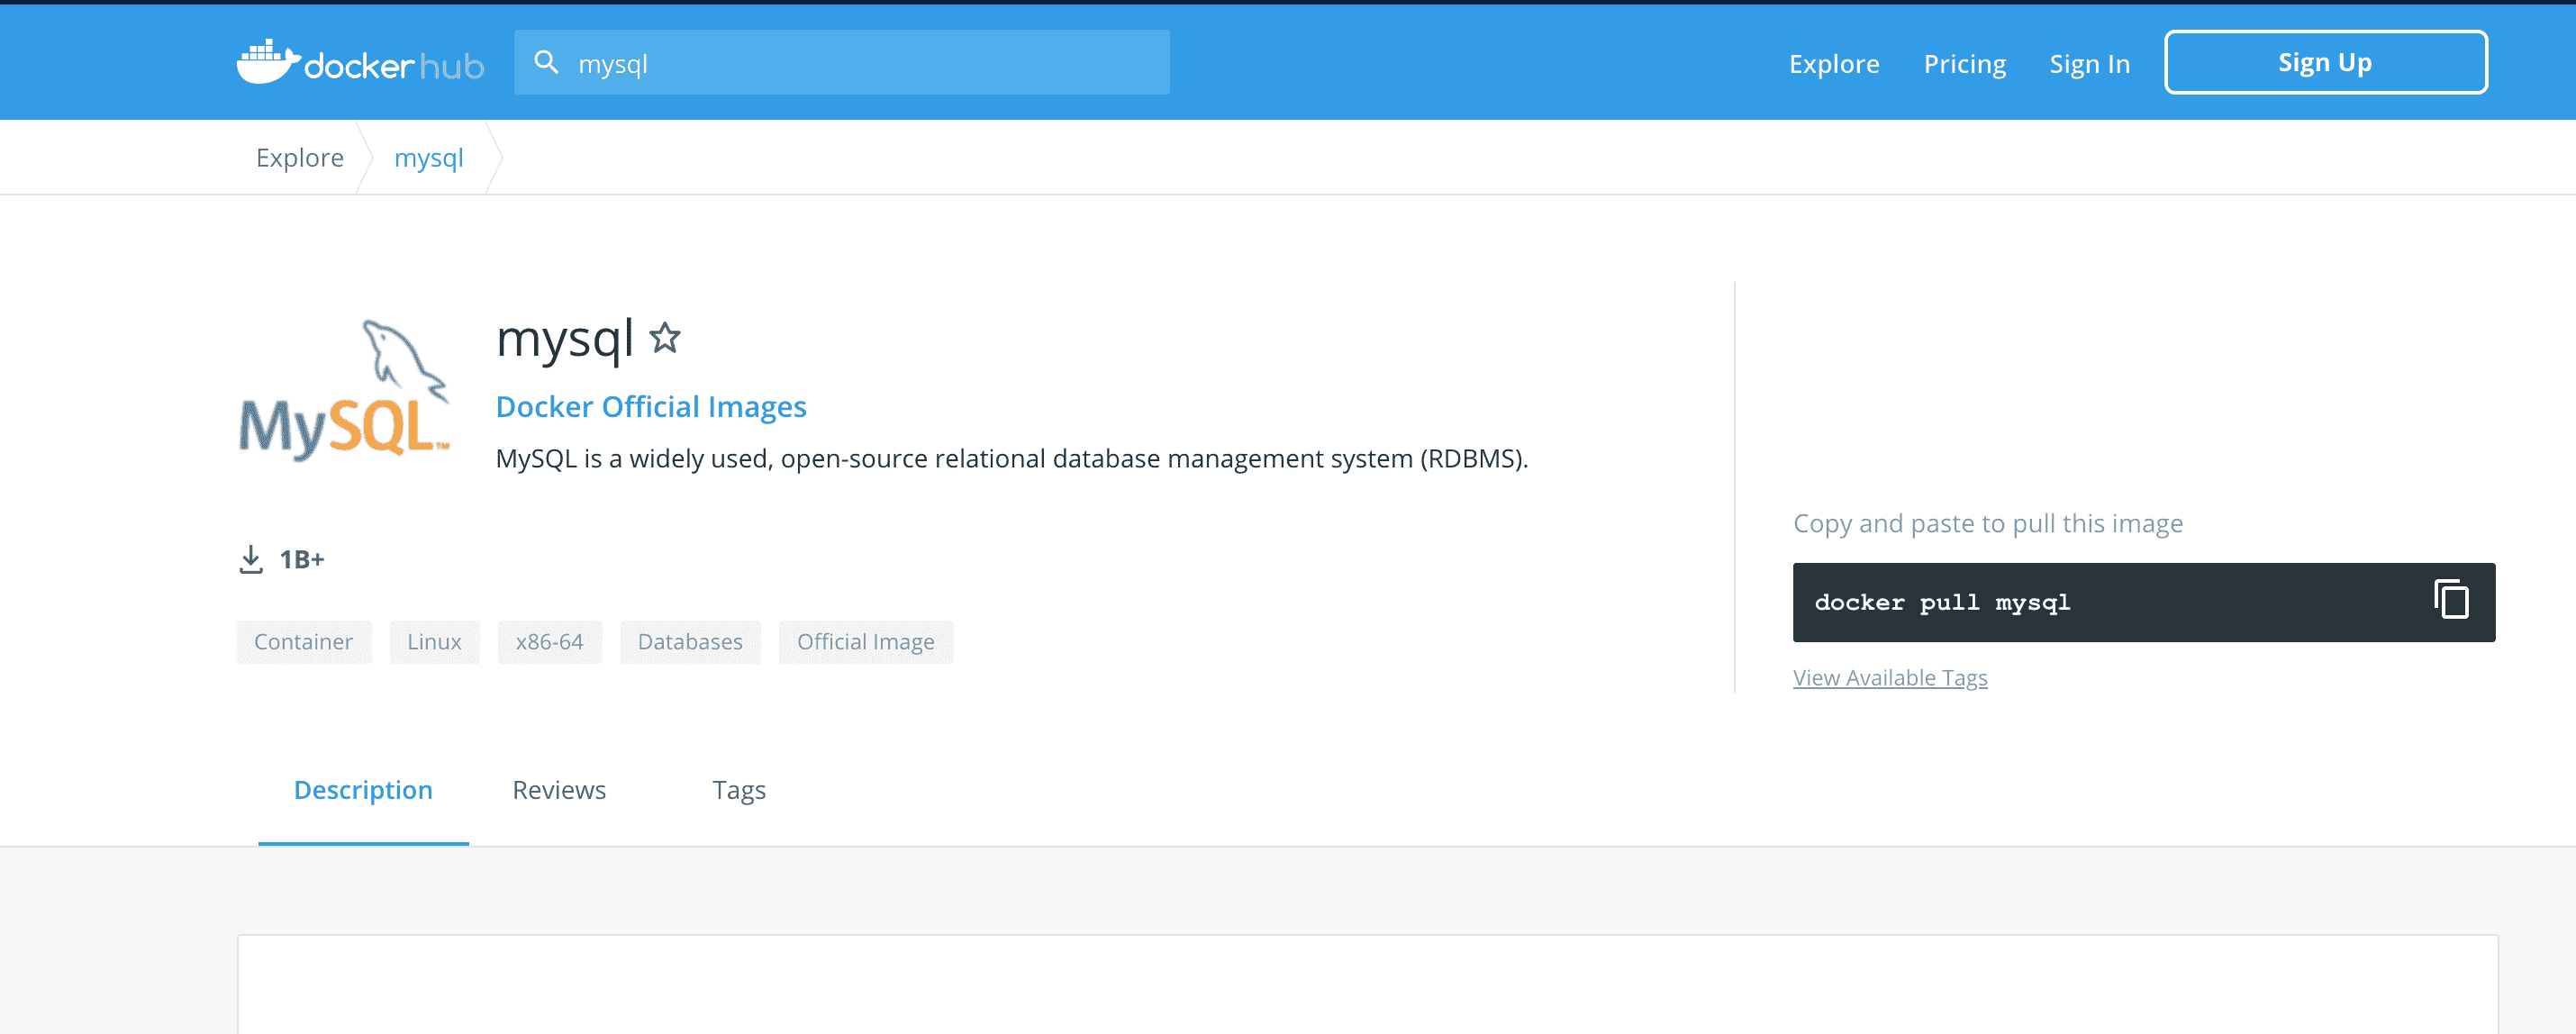
Task: Click View Available Tags link
Action: (1889, 677)
